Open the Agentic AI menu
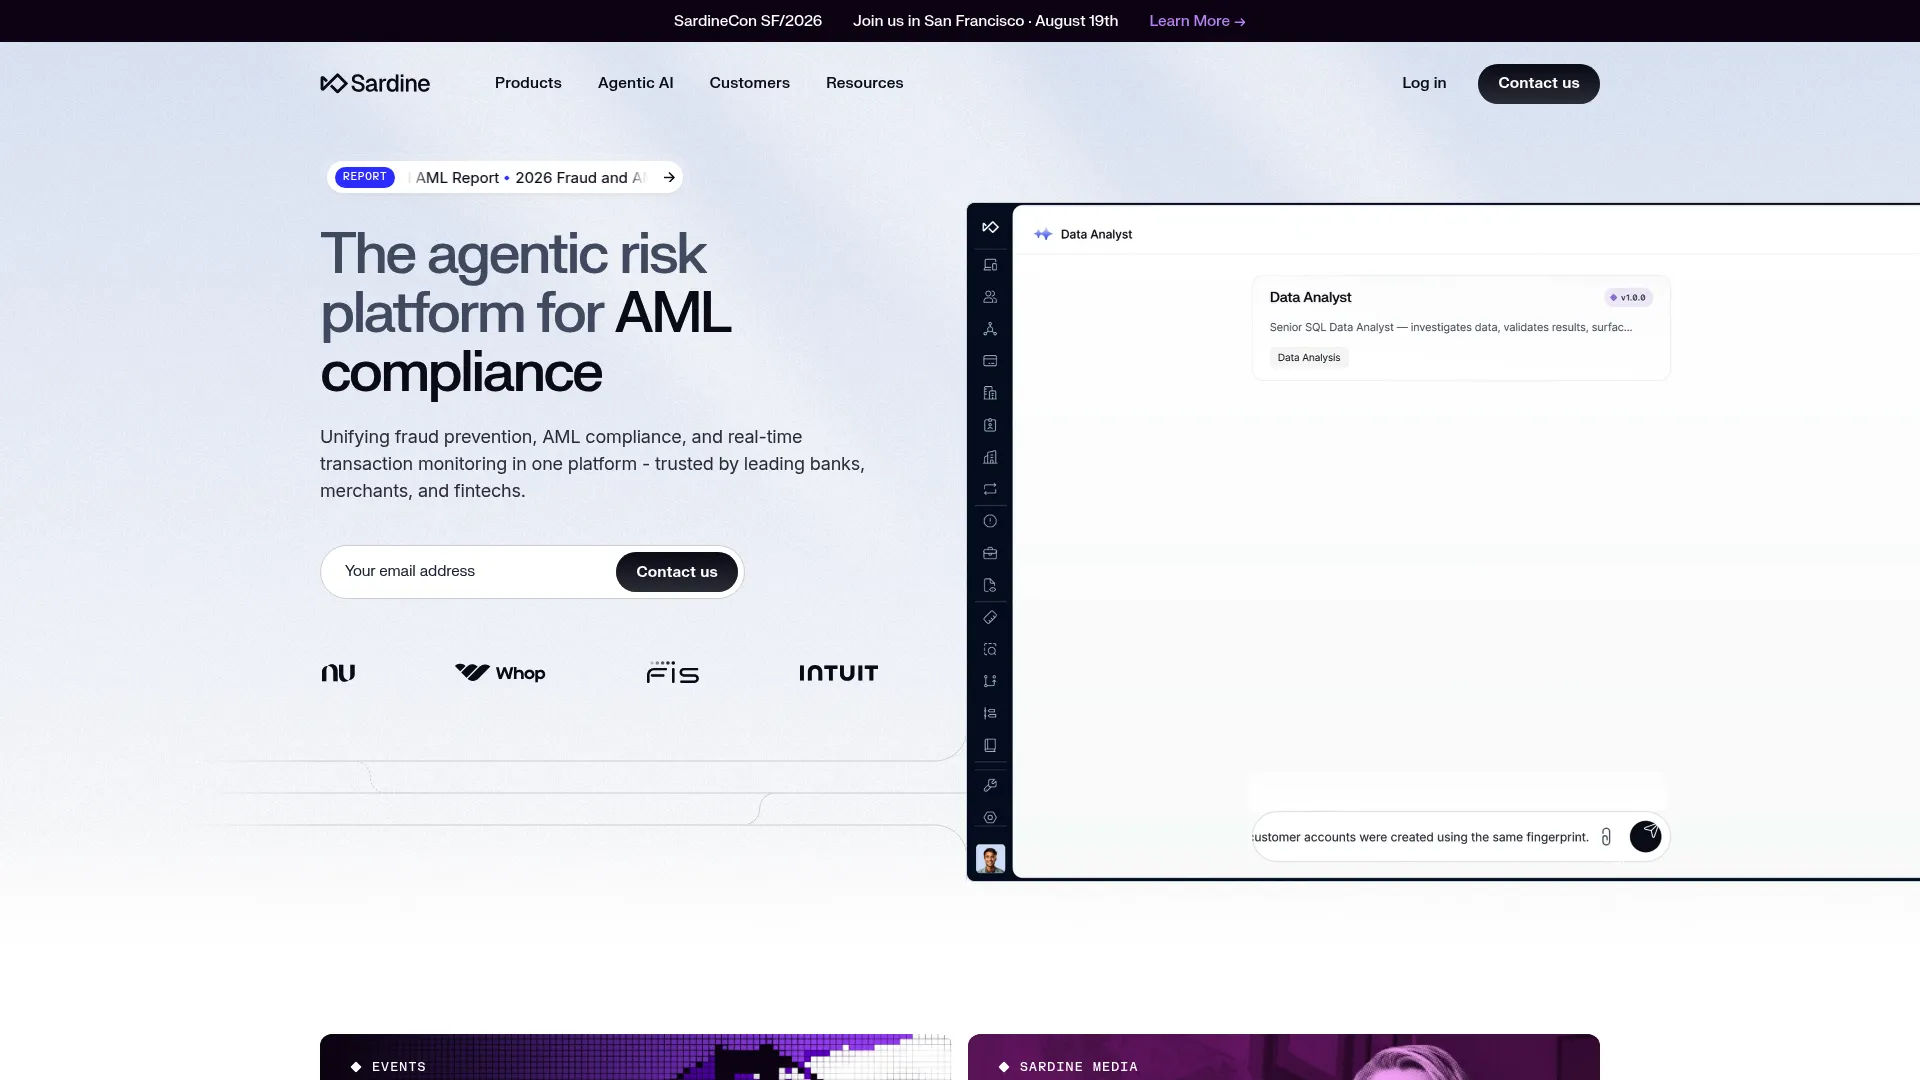 (x=636, y=83)
